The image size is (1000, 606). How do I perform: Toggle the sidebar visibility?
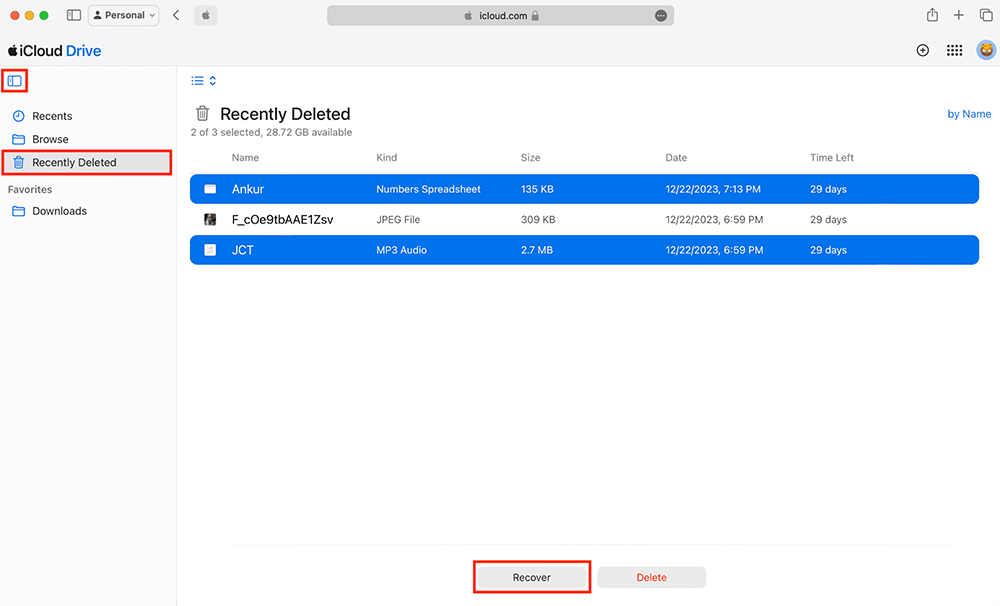pyautogui.click(x=15, y=80)
